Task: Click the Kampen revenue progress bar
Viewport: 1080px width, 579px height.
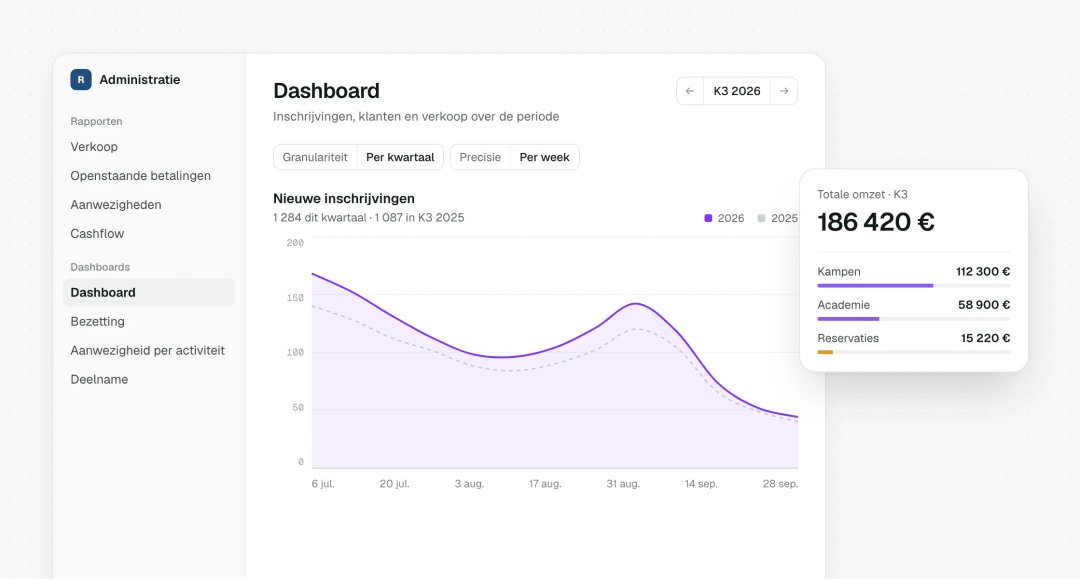Action: point(913,286)
